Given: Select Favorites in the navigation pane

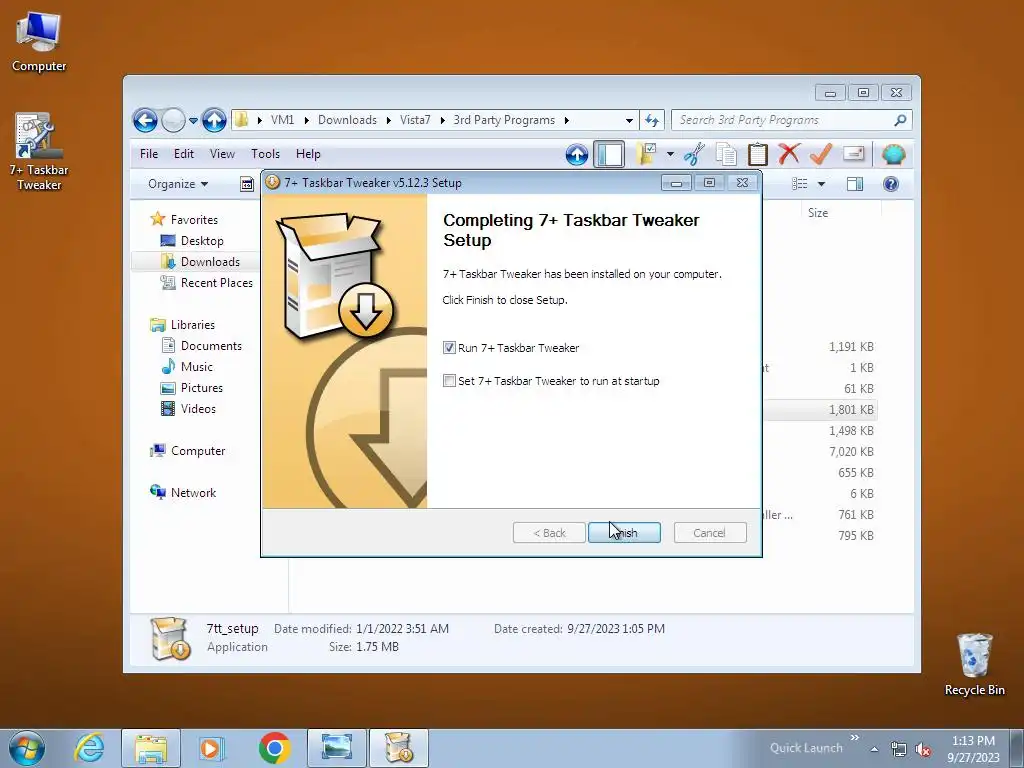Looking at the screenshot, I should [194, 220].
